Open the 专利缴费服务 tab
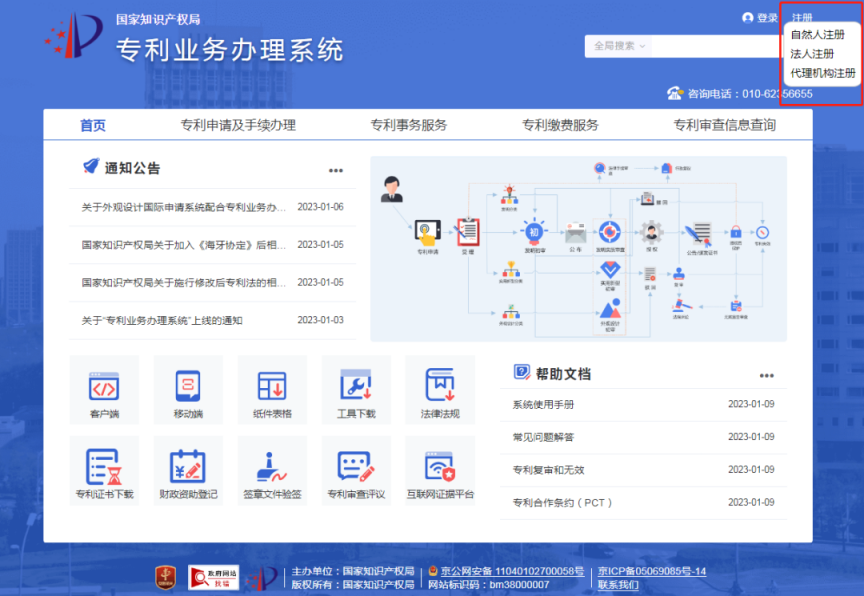Viewport: 864px width, 596px height. [560, 126]
